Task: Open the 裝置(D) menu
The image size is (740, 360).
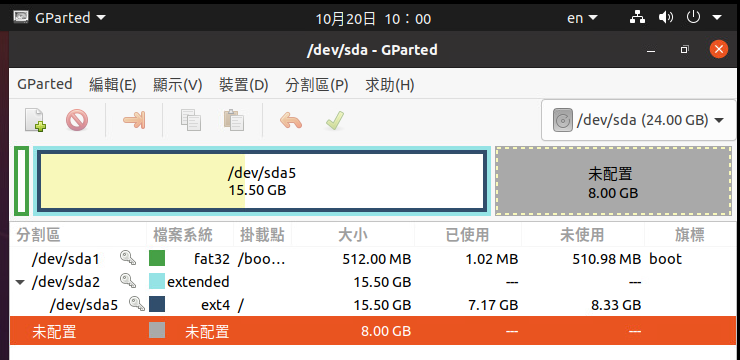Action: click(x=244, y=85)
